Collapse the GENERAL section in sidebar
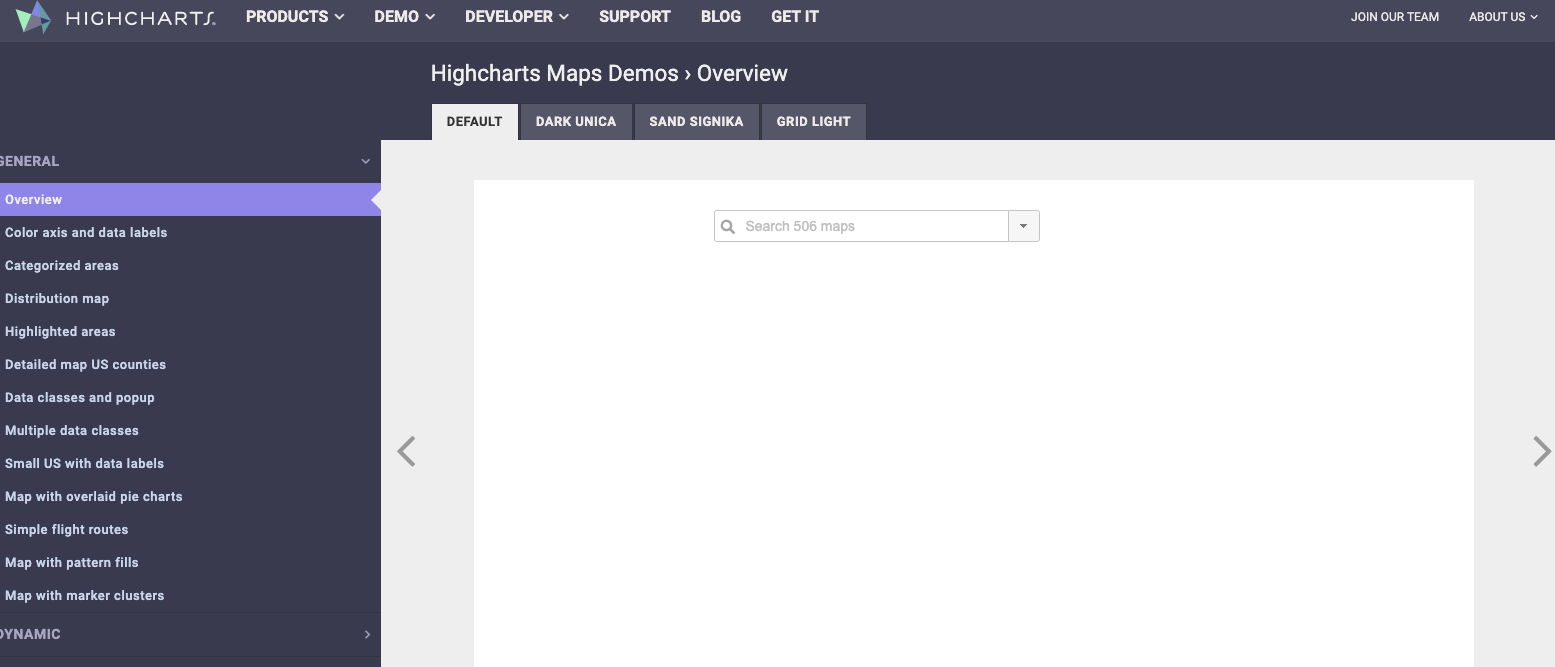1555x667 pixels. [x=365, y=161]
